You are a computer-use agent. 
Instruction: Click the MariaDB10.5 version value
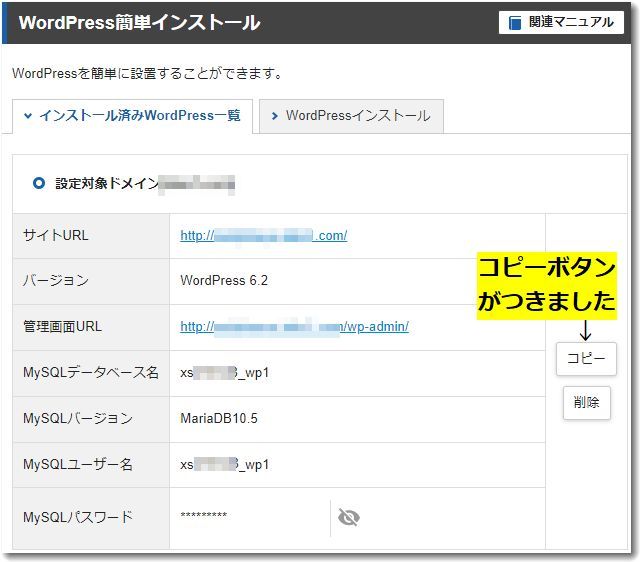pos(219,419)
